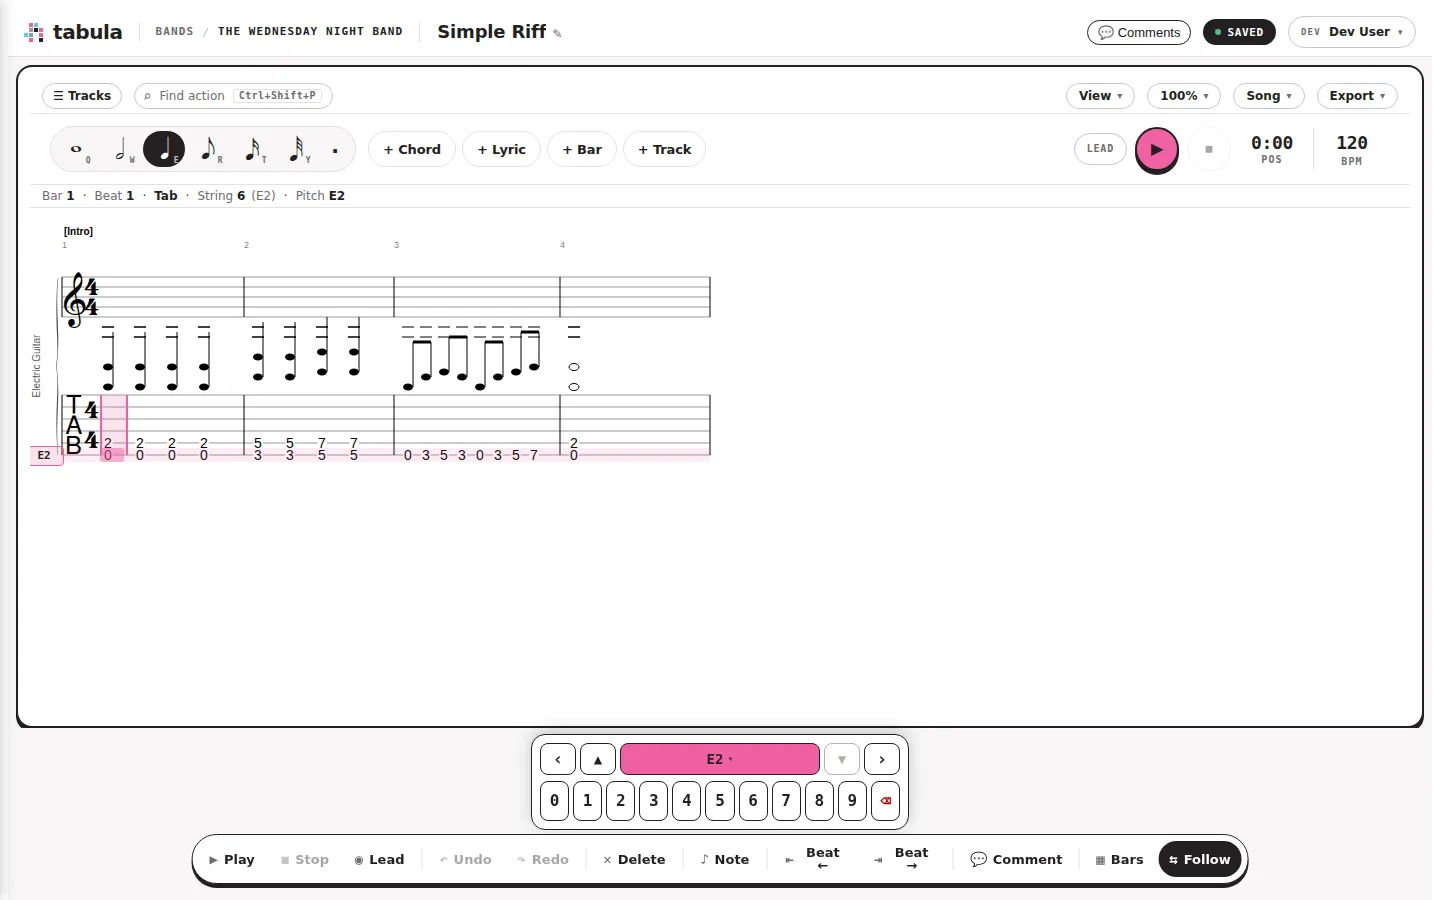Screen dimensions: 1440x900
Task: Click the SAVED status badge
Action: click(x=1239, y=32)
